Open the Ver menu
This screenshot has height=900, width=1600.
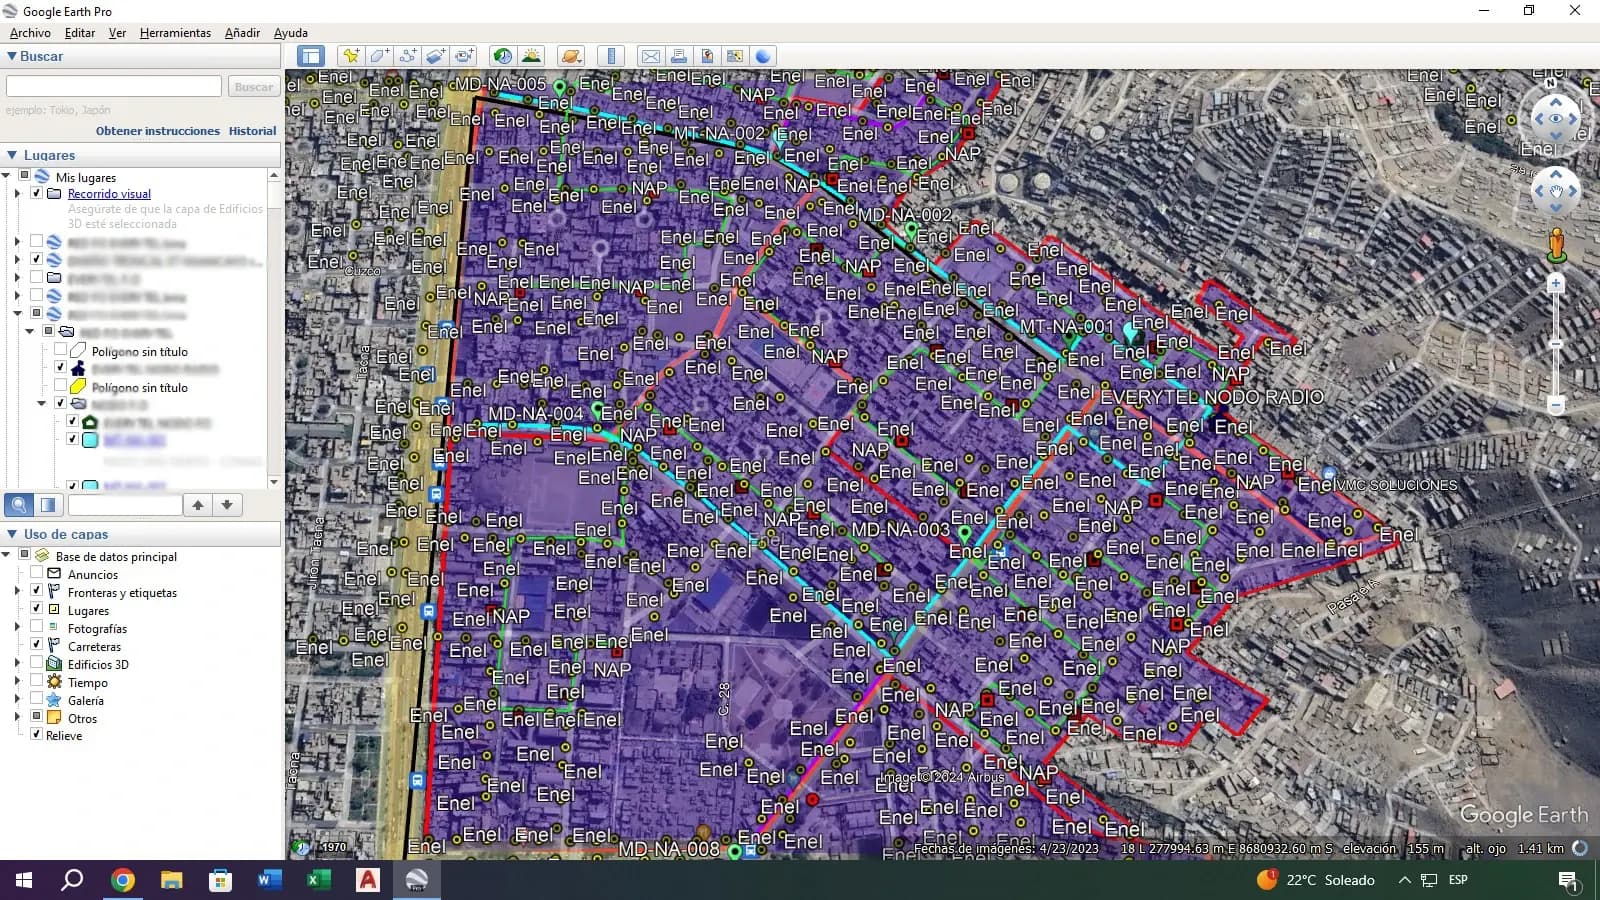(x=117, y=33)
